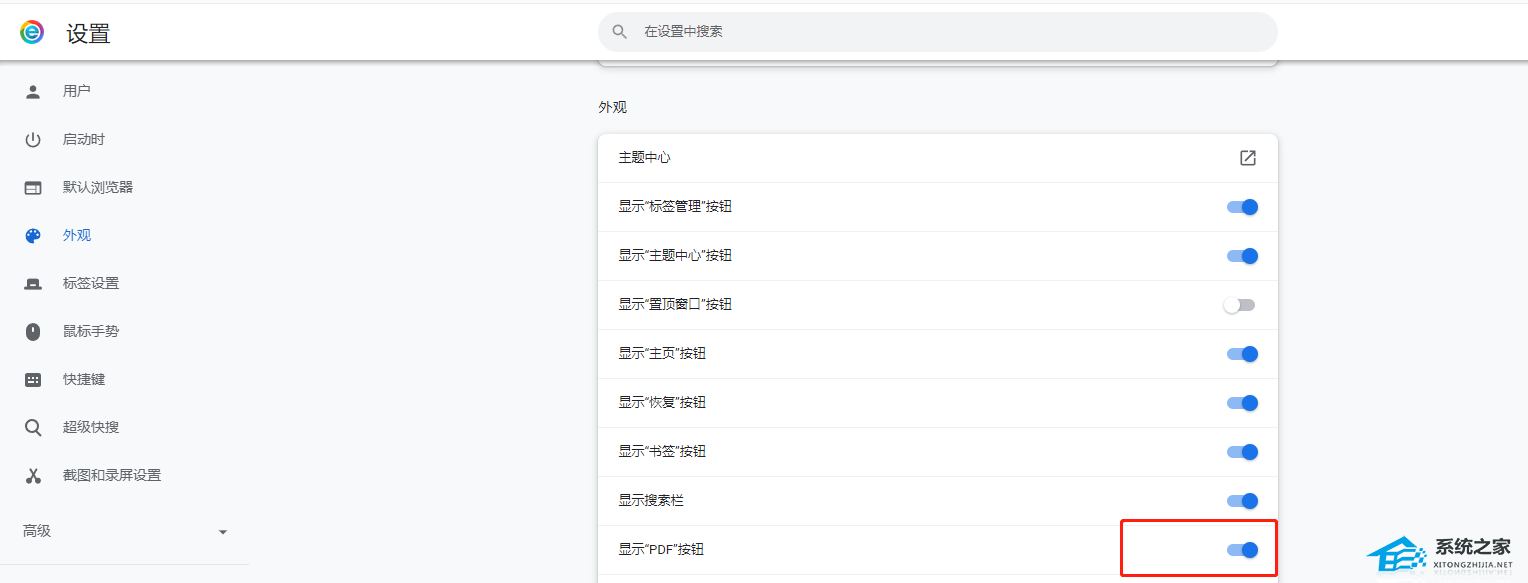Enable the 显示"置顶窗口"按钮 toggle
1528x583 pixels.
click(x=1239, y=305)
